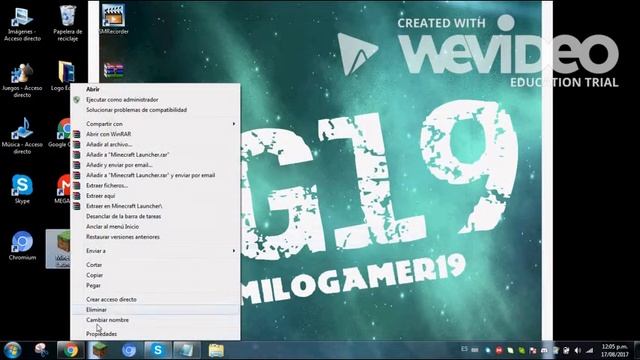Viewport: 640px width, 360px height.
Task: Launch SMRecorder from the desktop
Action: pyautogui.click(x=113, y=20)
